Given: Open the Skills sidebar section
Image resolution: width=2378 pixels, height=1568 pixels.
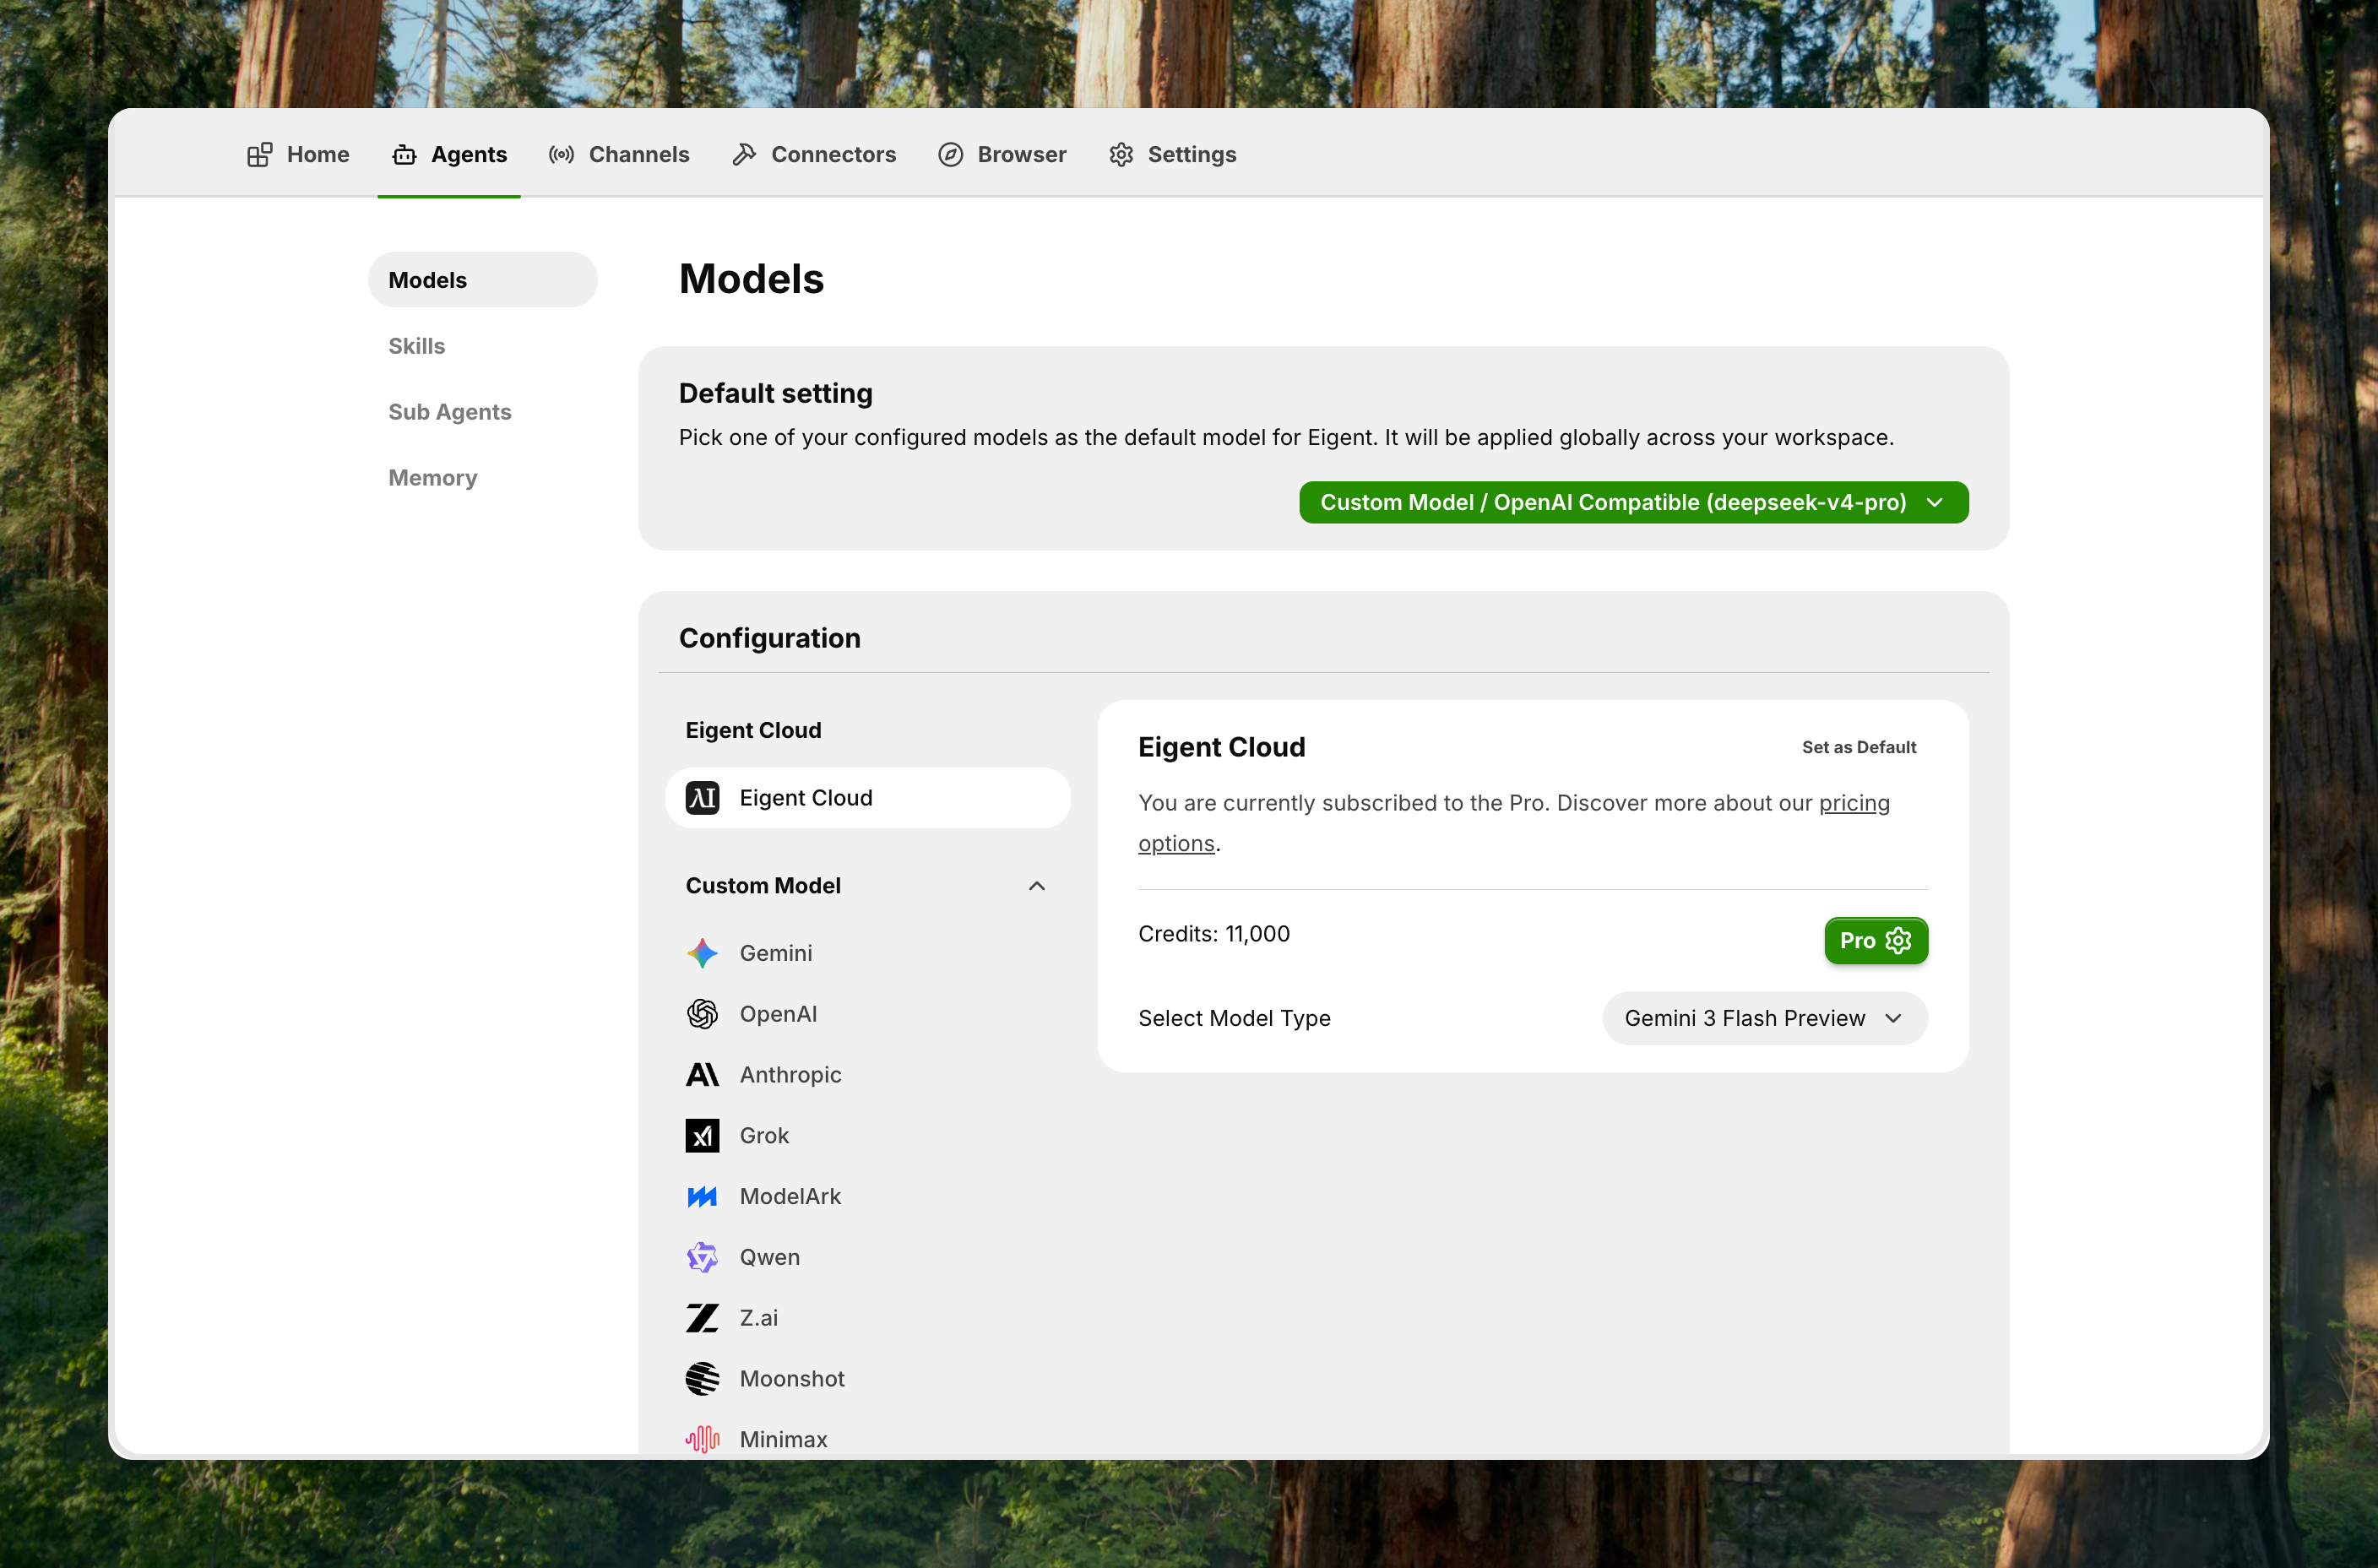Looking at the screenshot, I should [x=483, y=346].
